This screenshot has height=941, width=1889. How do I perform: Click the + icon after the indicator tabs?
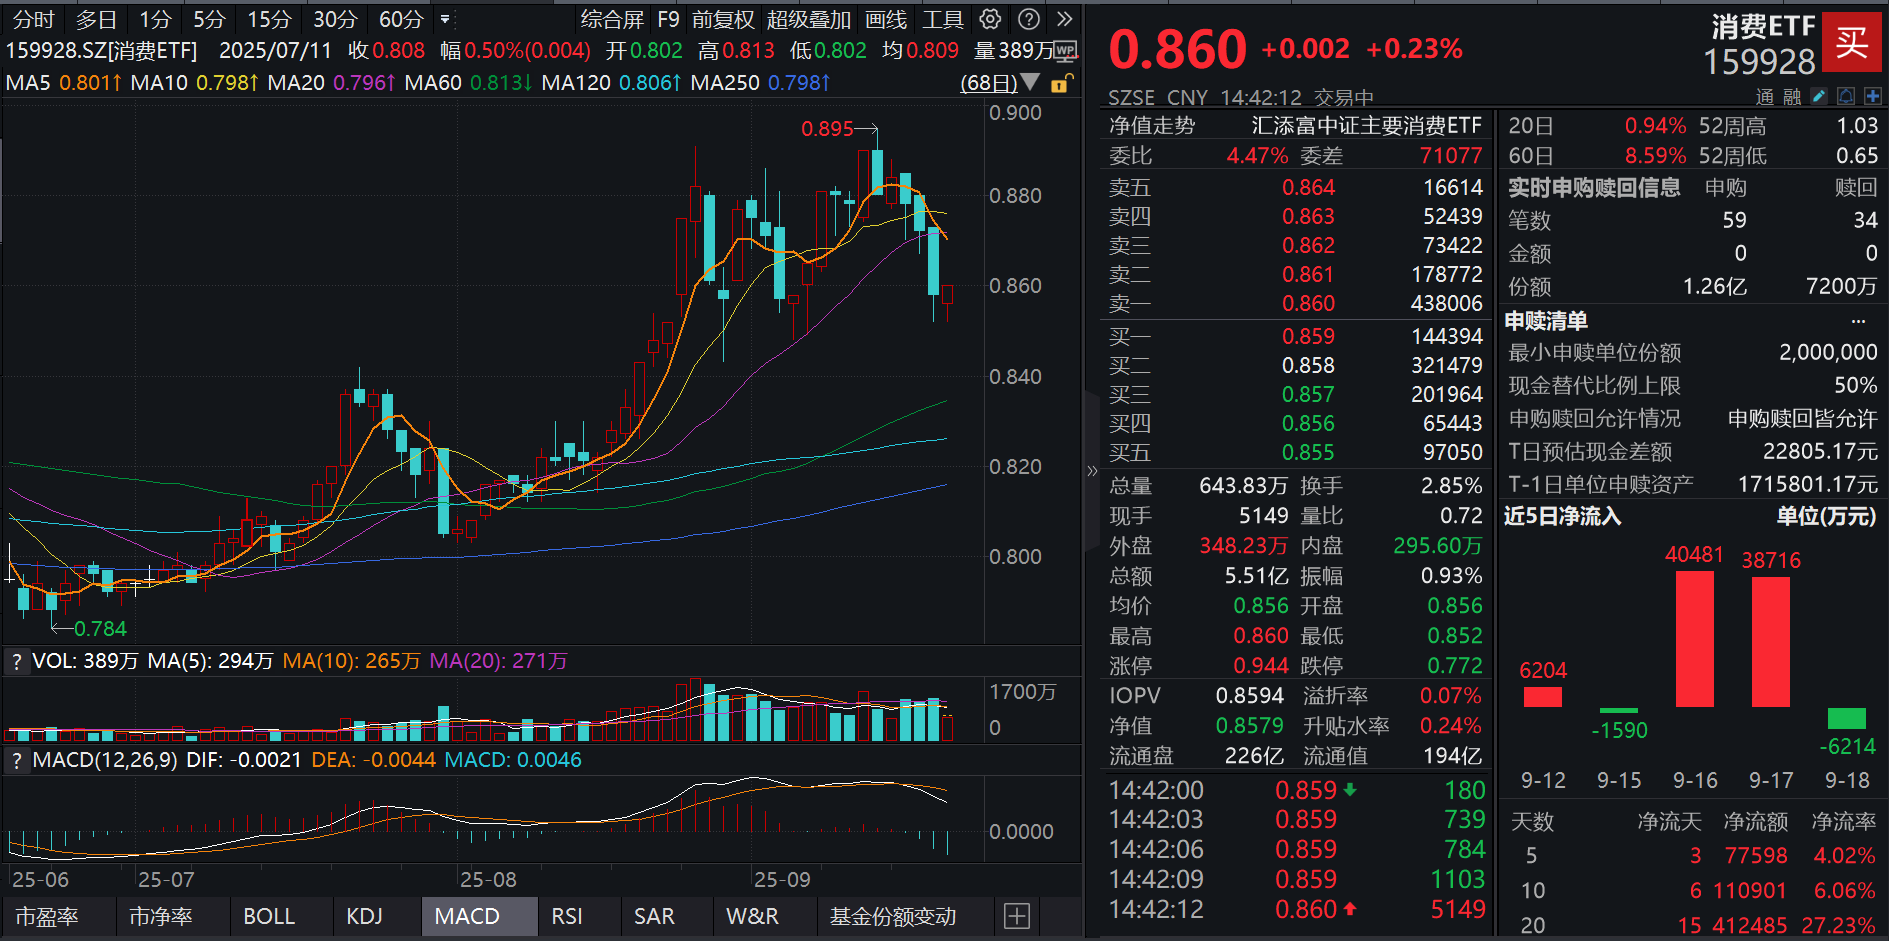pos(1017,916)
